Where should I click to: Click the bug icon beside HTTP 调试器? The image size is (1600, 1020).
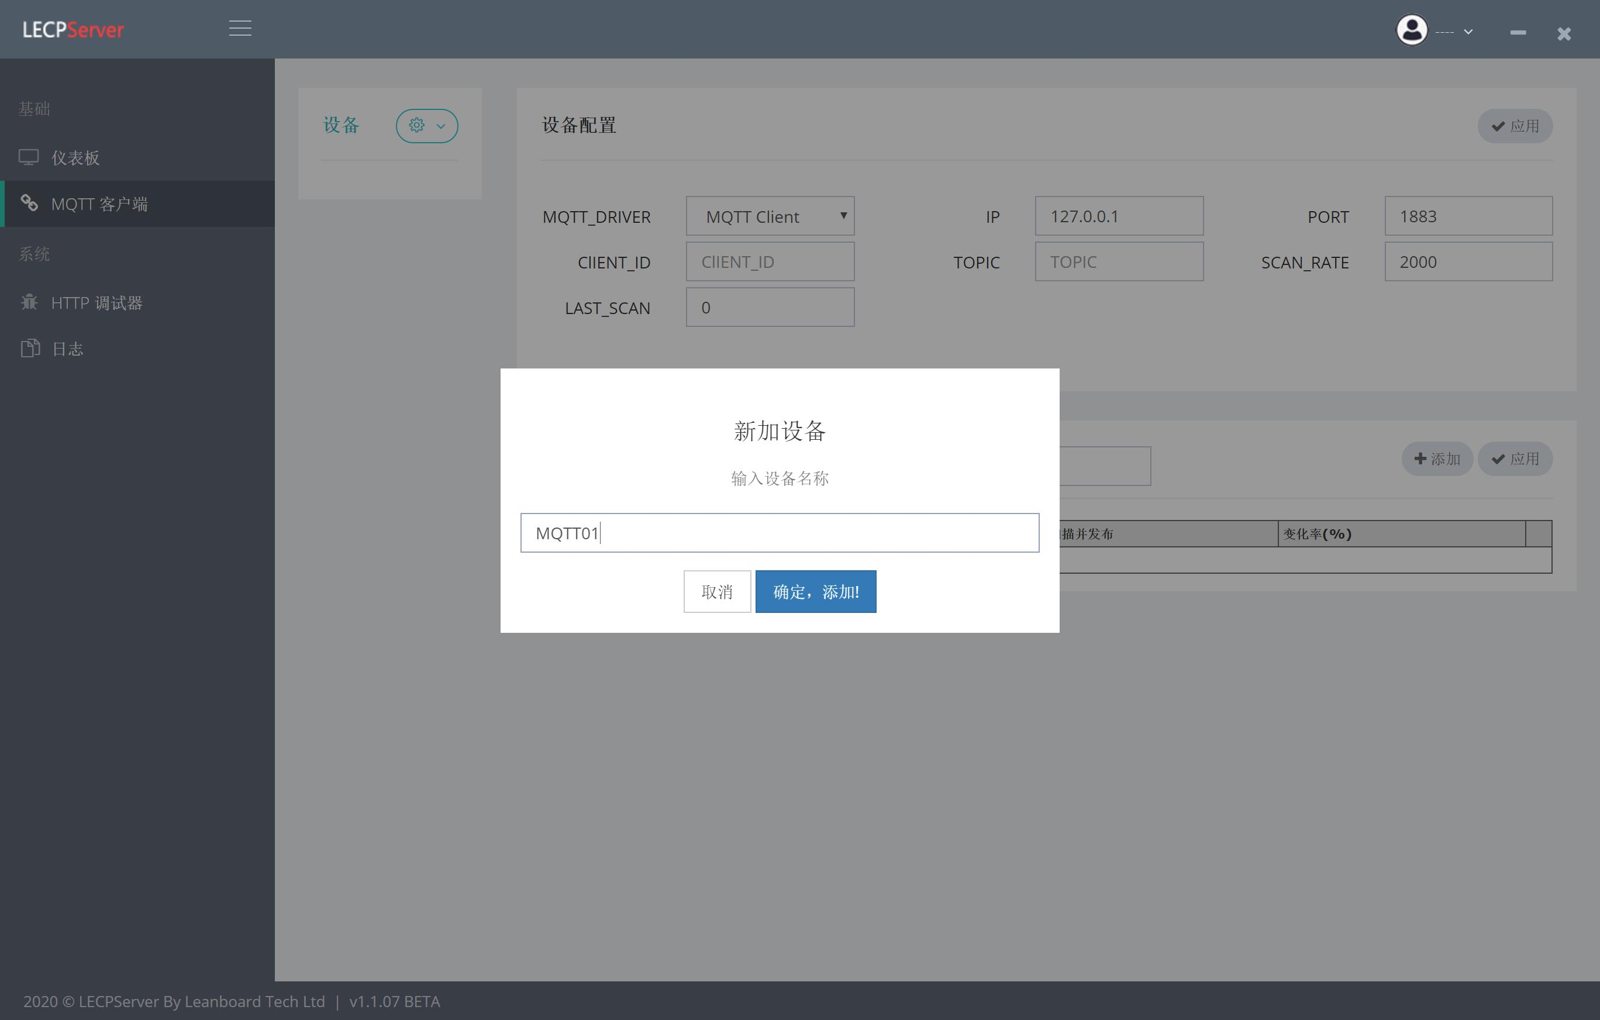29,301
